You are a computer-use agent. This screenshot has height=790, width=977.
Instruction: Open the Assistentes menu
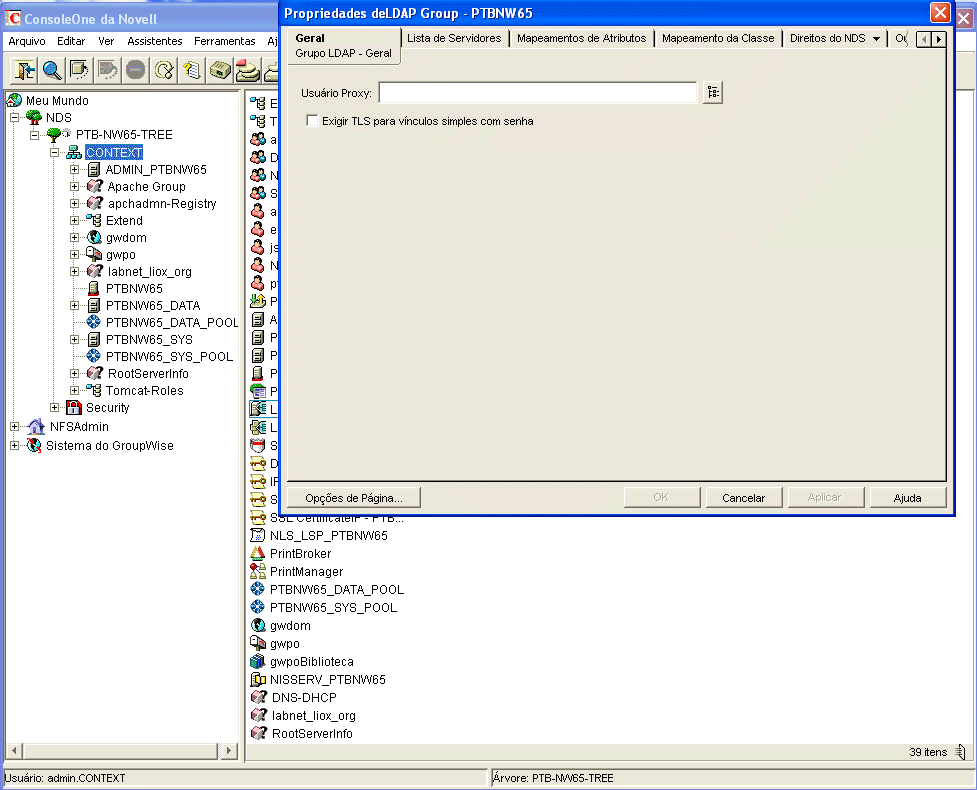tap(155, 41)
